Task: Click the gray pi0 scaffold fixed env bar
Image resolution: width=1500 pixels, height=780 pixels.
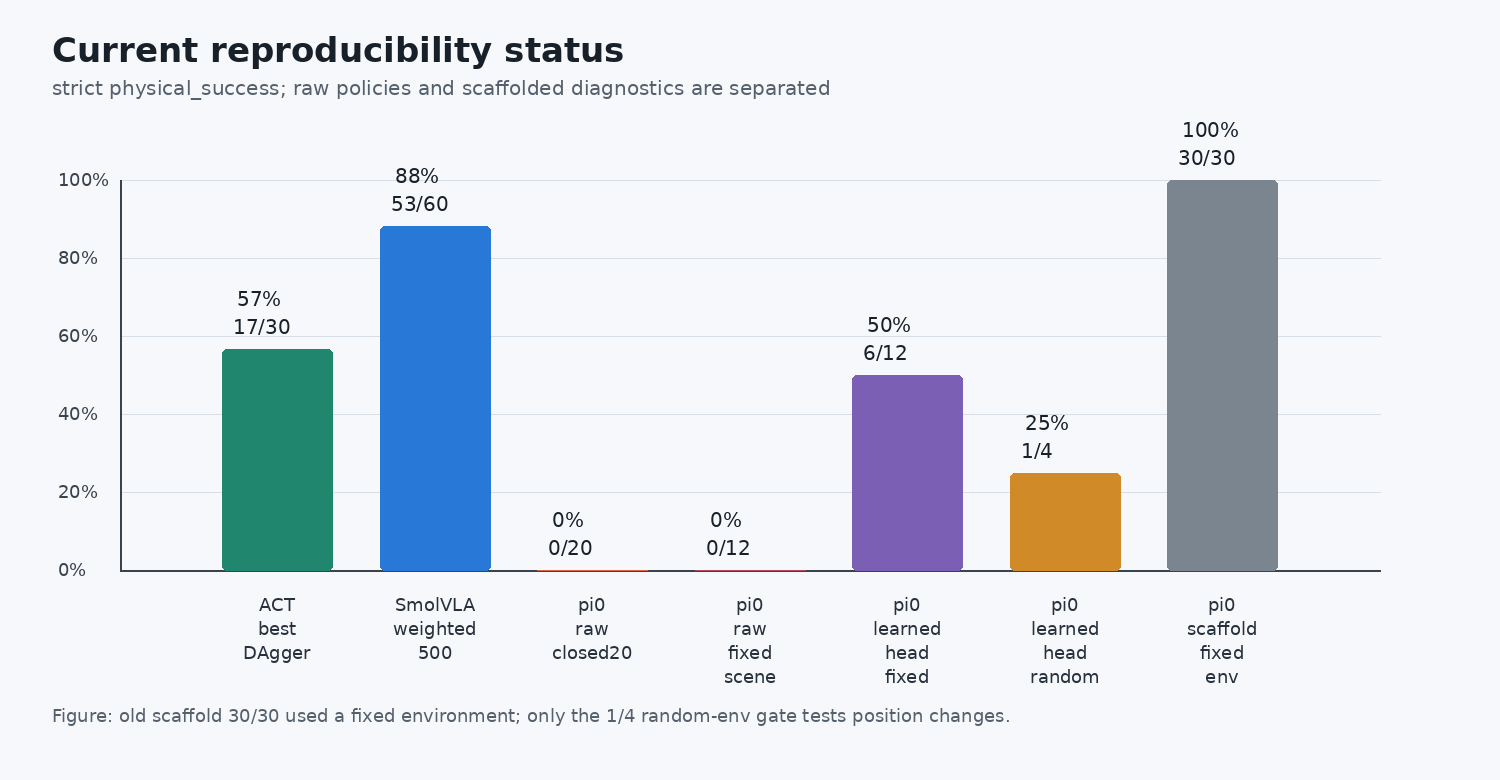Action: (1222, 376)
